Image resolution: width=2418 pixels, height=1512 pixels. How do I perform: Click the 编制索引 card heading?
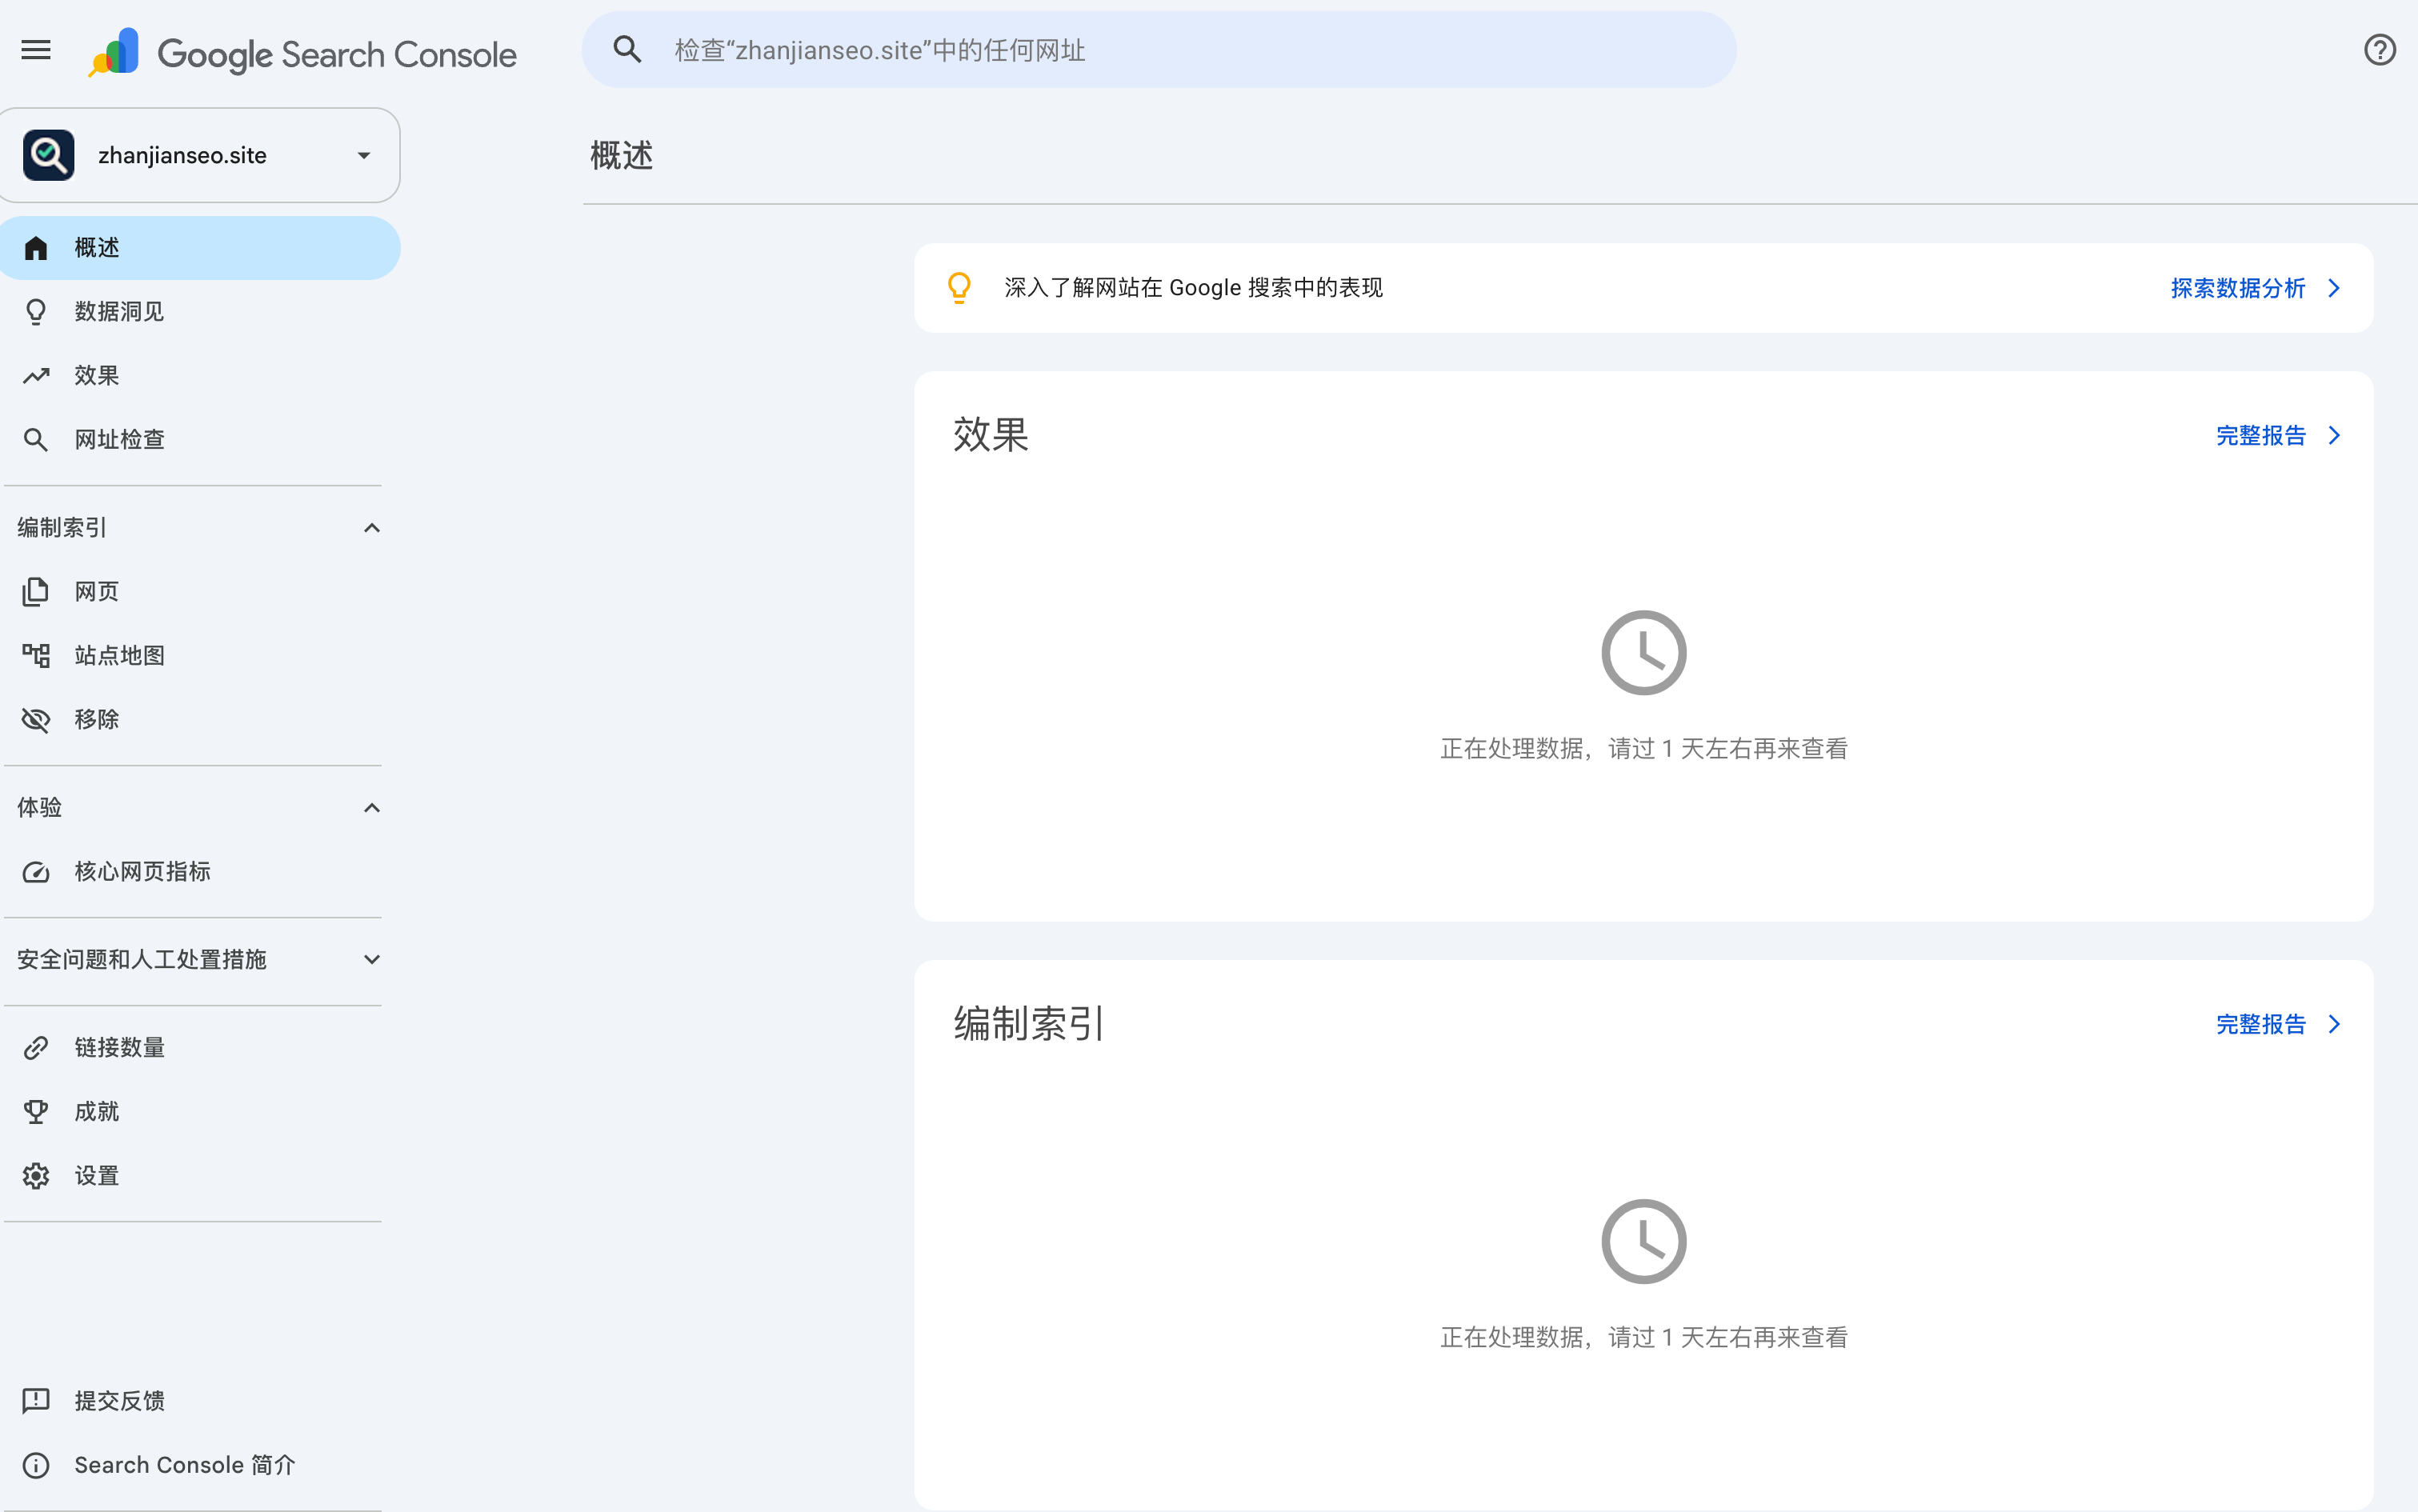(x=1029, y=1024)
